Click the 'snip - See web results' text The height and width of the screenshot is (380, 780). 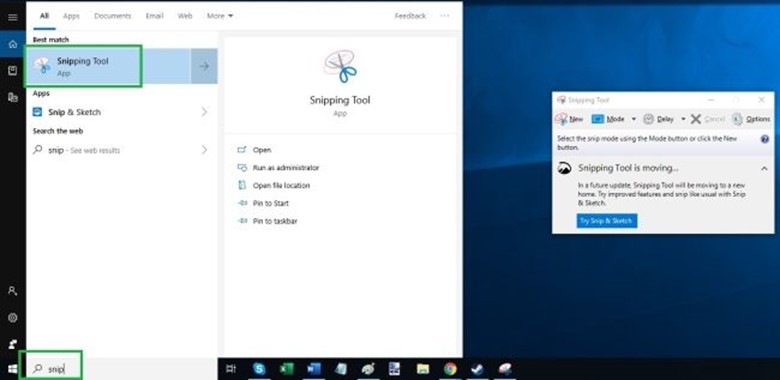(x=84, y=150)
